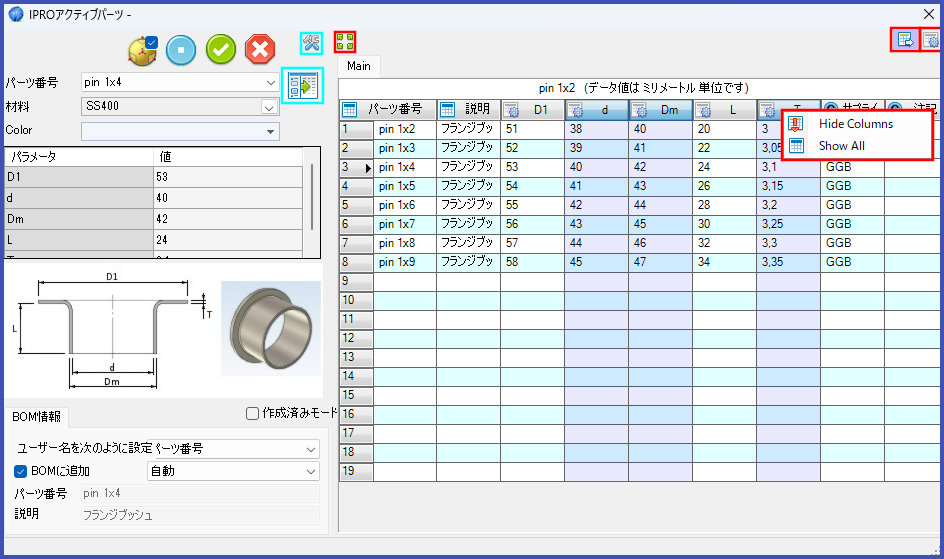This screenshot has width=944, height=559.
Task: Click the green checkmark confirm button
Action: (x=221, y=49)
